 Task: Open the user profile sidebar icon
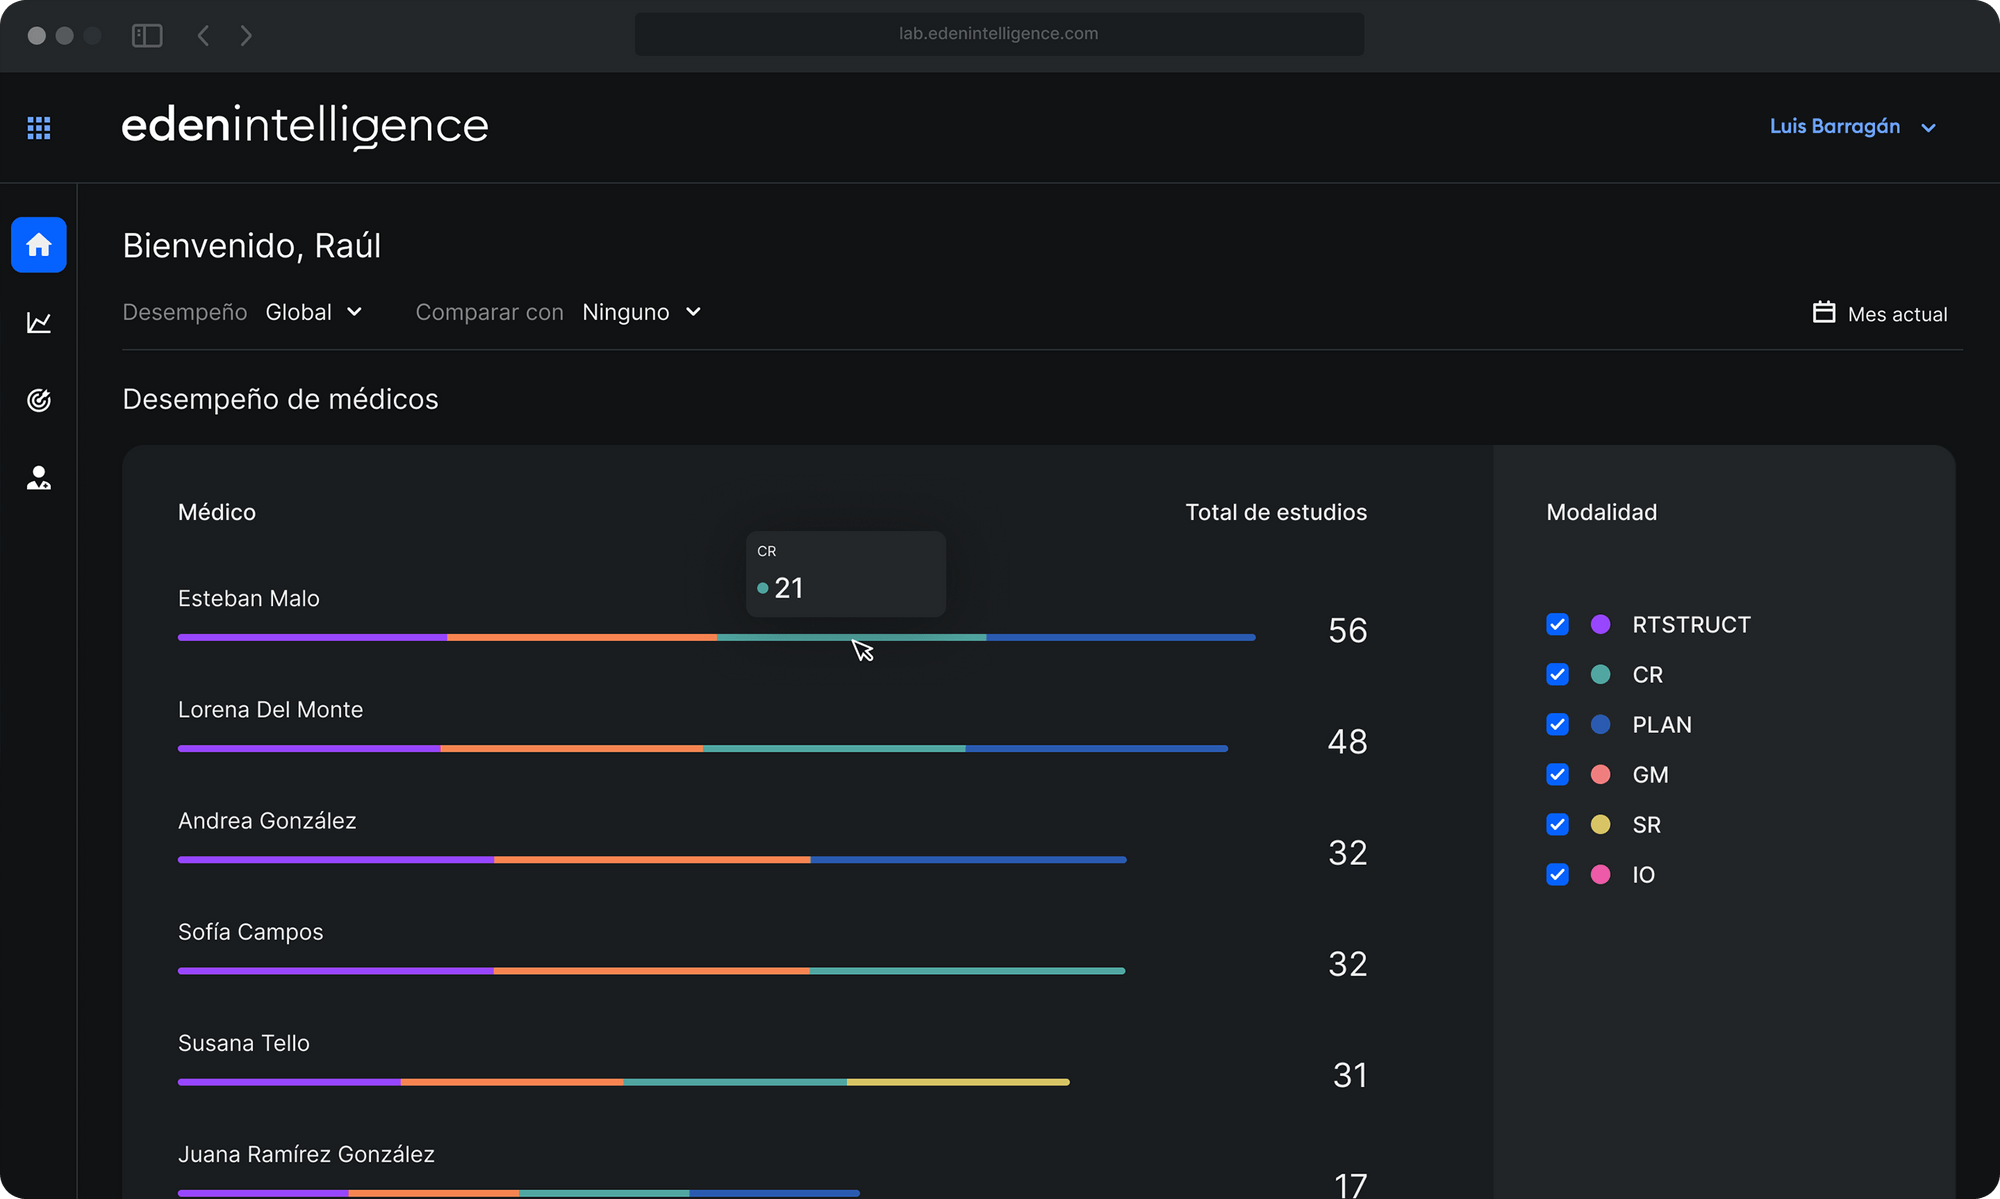pos(39,478)
